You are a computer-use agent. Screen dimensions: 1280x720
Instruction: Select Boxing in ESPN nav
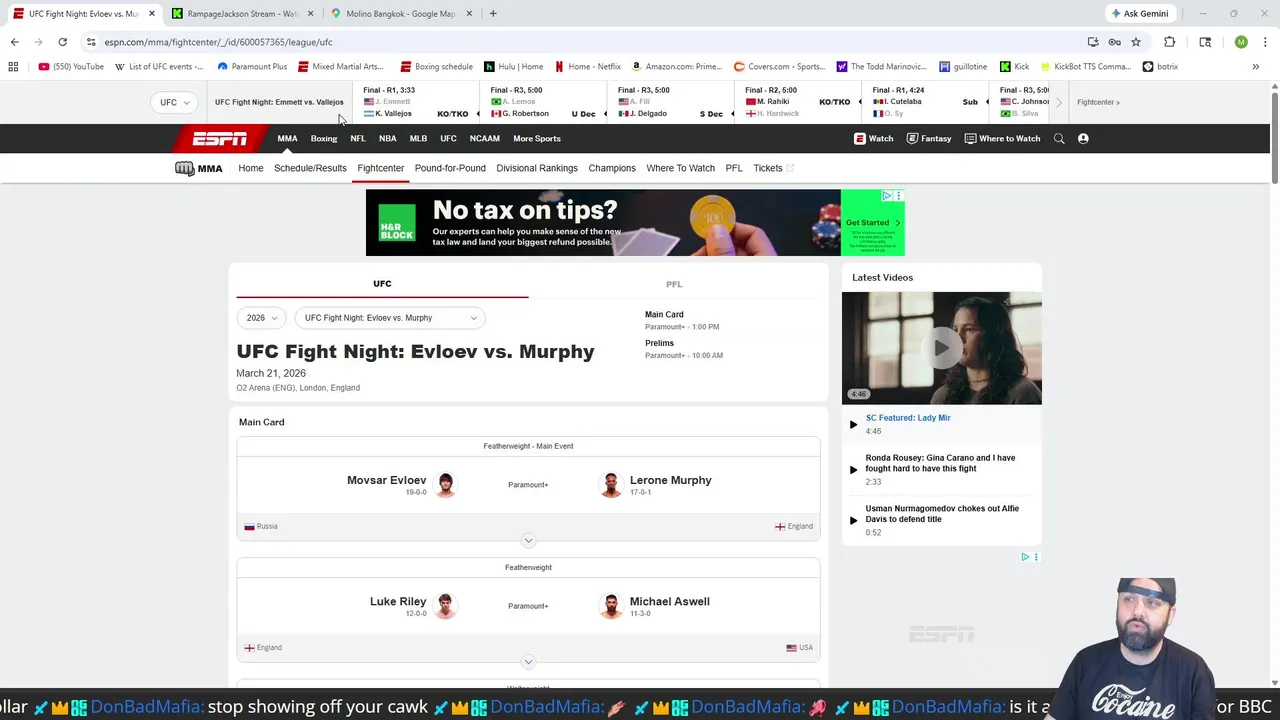pyautogui.click(x=324, y=139)
